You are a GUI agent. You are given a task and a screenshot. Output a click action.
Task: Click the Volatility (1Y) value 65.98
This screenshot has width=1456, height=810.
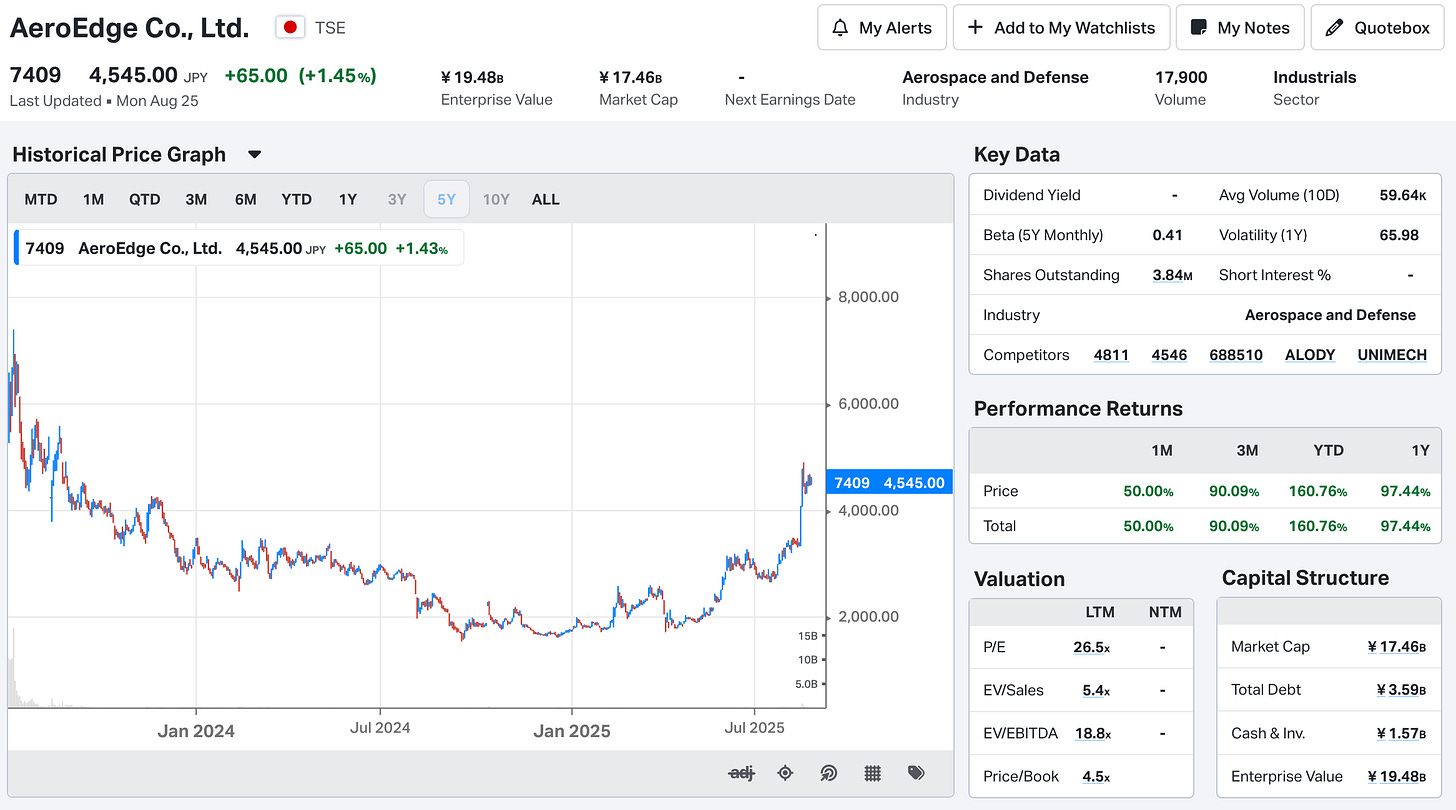(x=1399, y=235)
